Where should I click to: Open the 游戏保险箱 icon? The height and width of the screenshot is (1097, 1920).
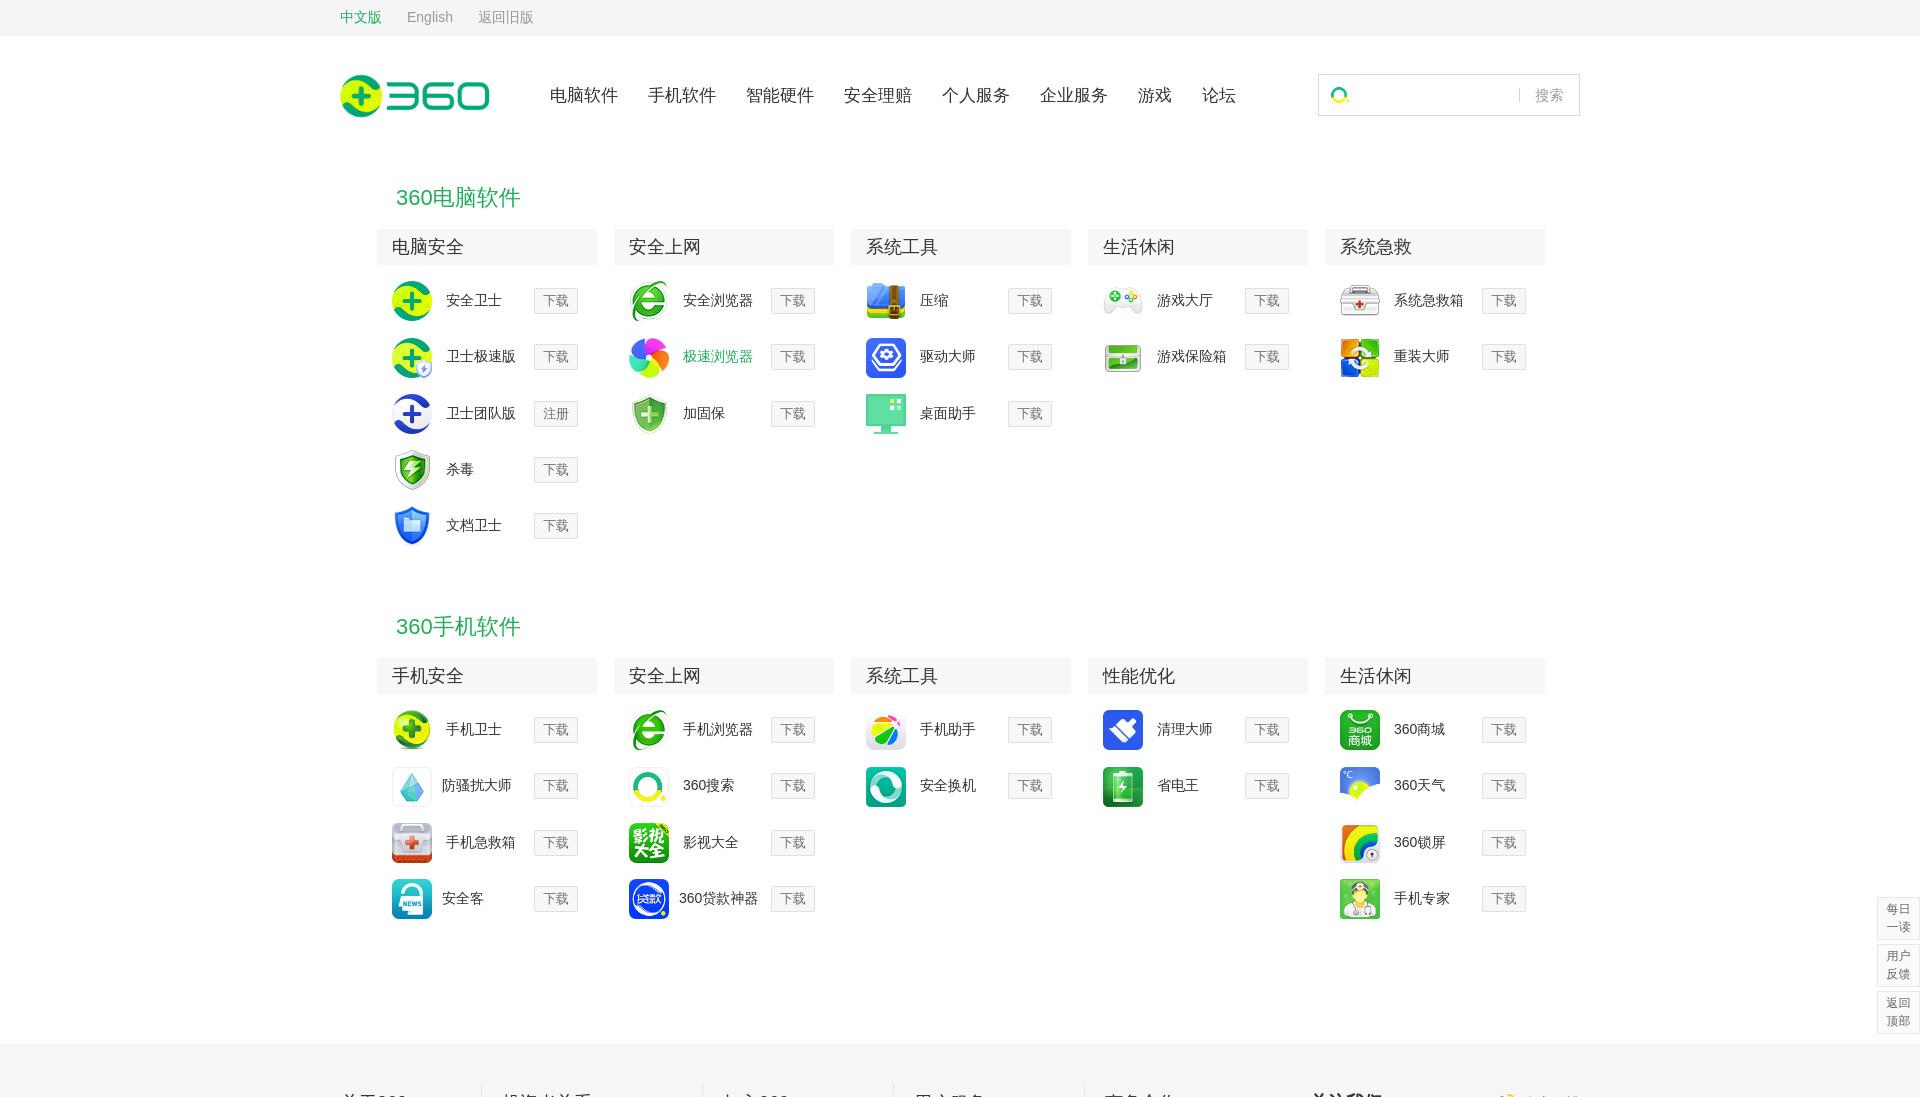click(x=1123, y=357)
